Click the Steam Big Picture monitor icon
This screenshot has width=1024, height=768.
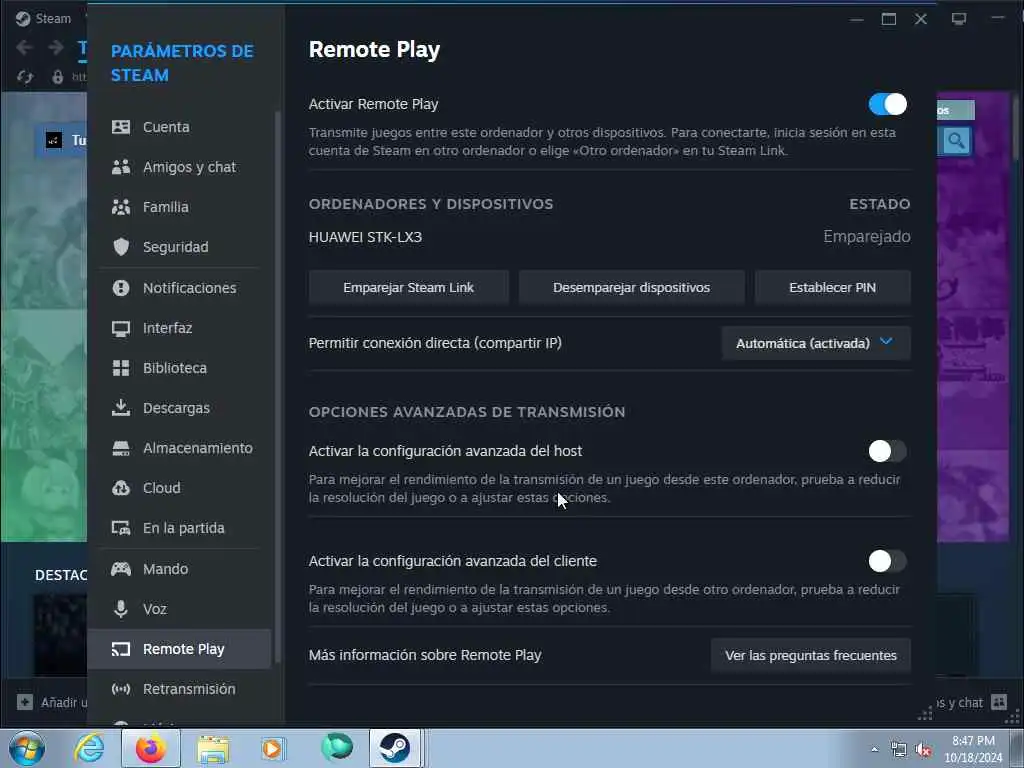click(959, 19)
